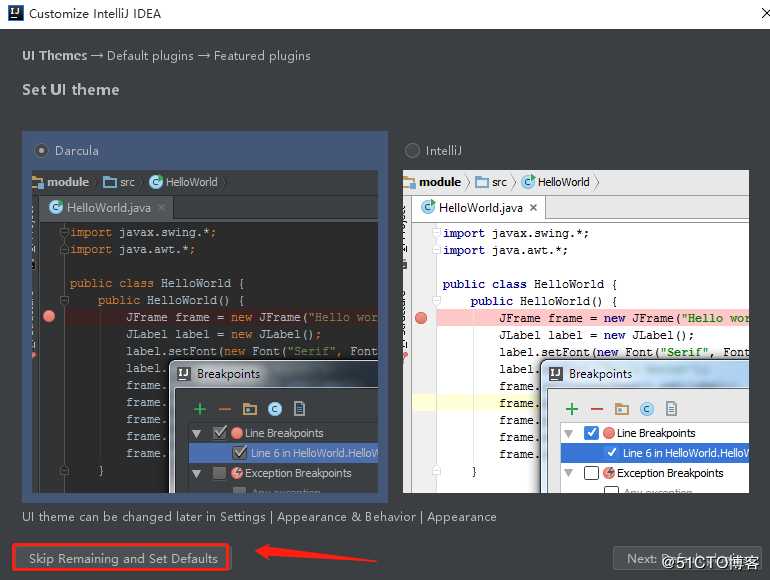Click the group-by-folder icon in IntelliJ Breakpoints

622,409
